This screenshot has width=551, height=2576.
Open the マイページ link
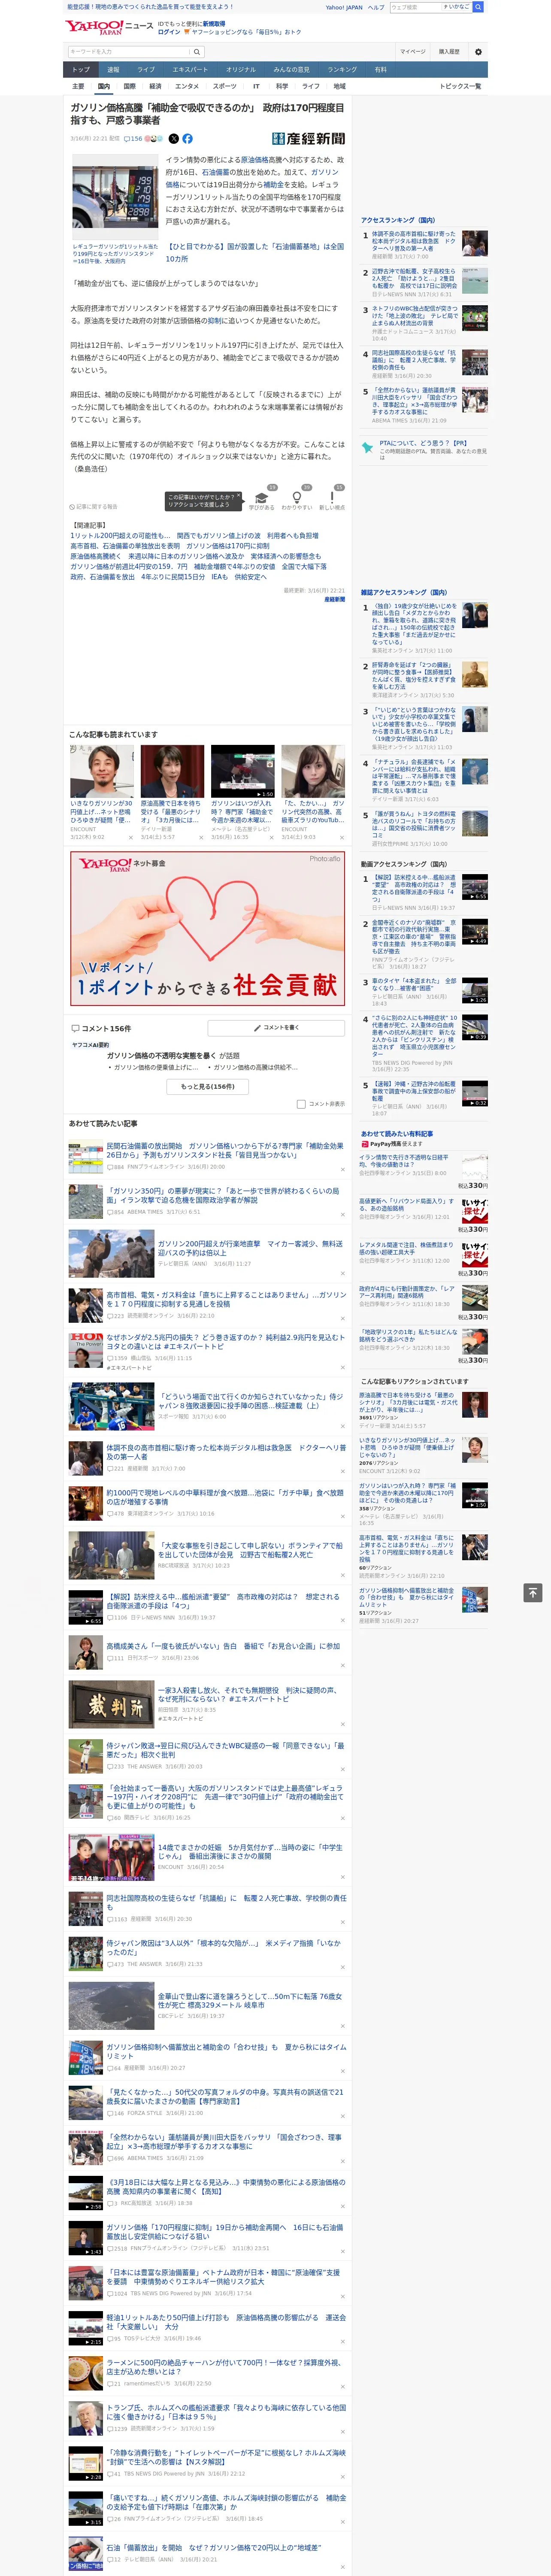(x=412, y=51)
